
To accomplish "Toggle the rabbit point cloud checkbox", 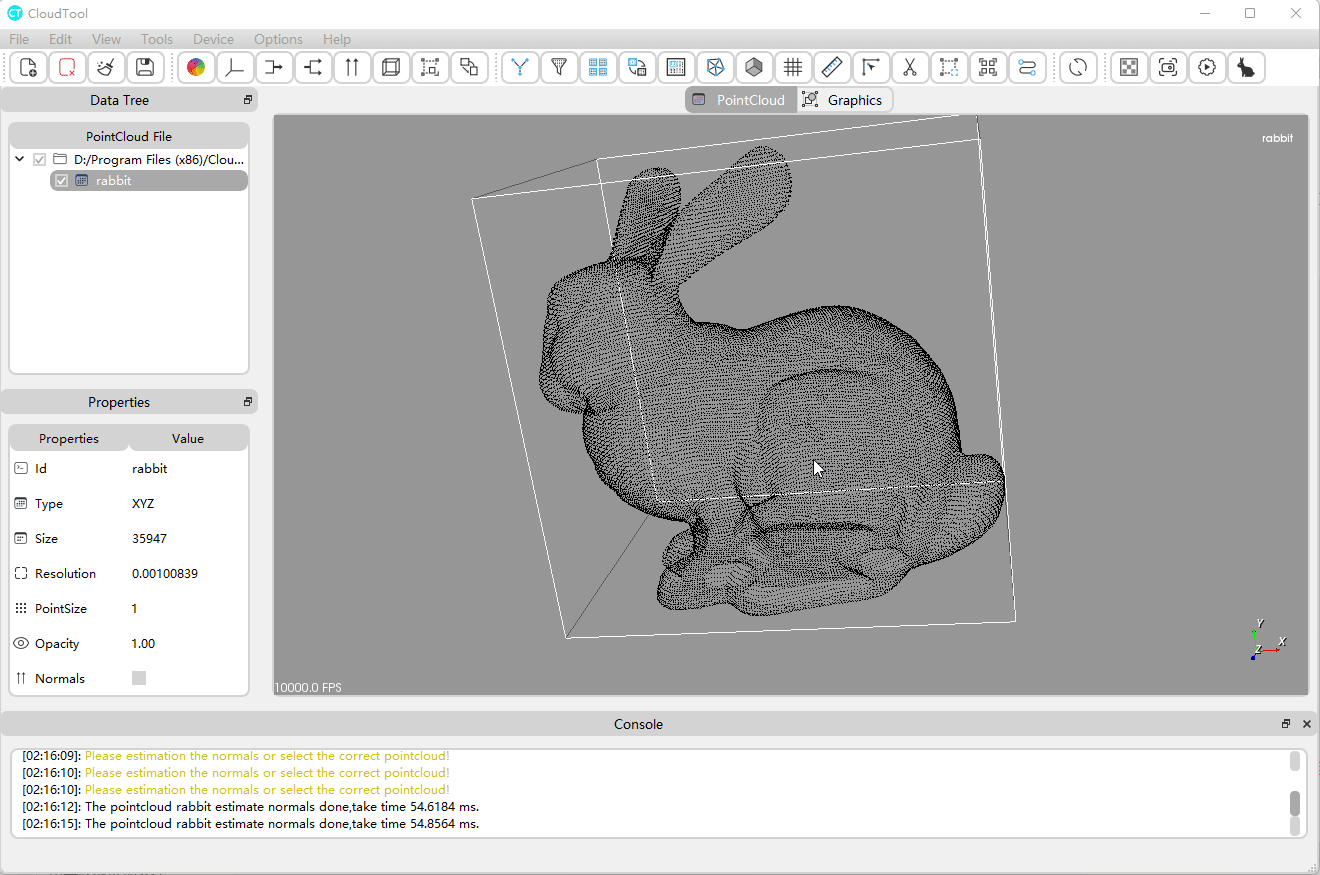I will tap(62, 181).
